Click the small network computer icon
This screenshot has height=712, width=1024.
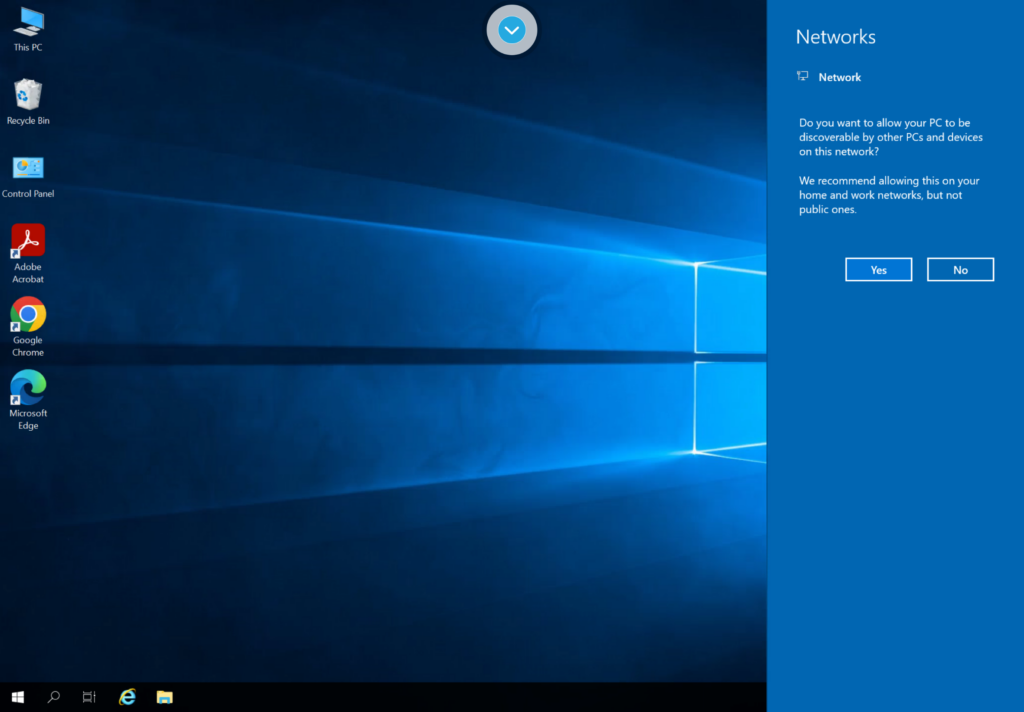[802, 77]
